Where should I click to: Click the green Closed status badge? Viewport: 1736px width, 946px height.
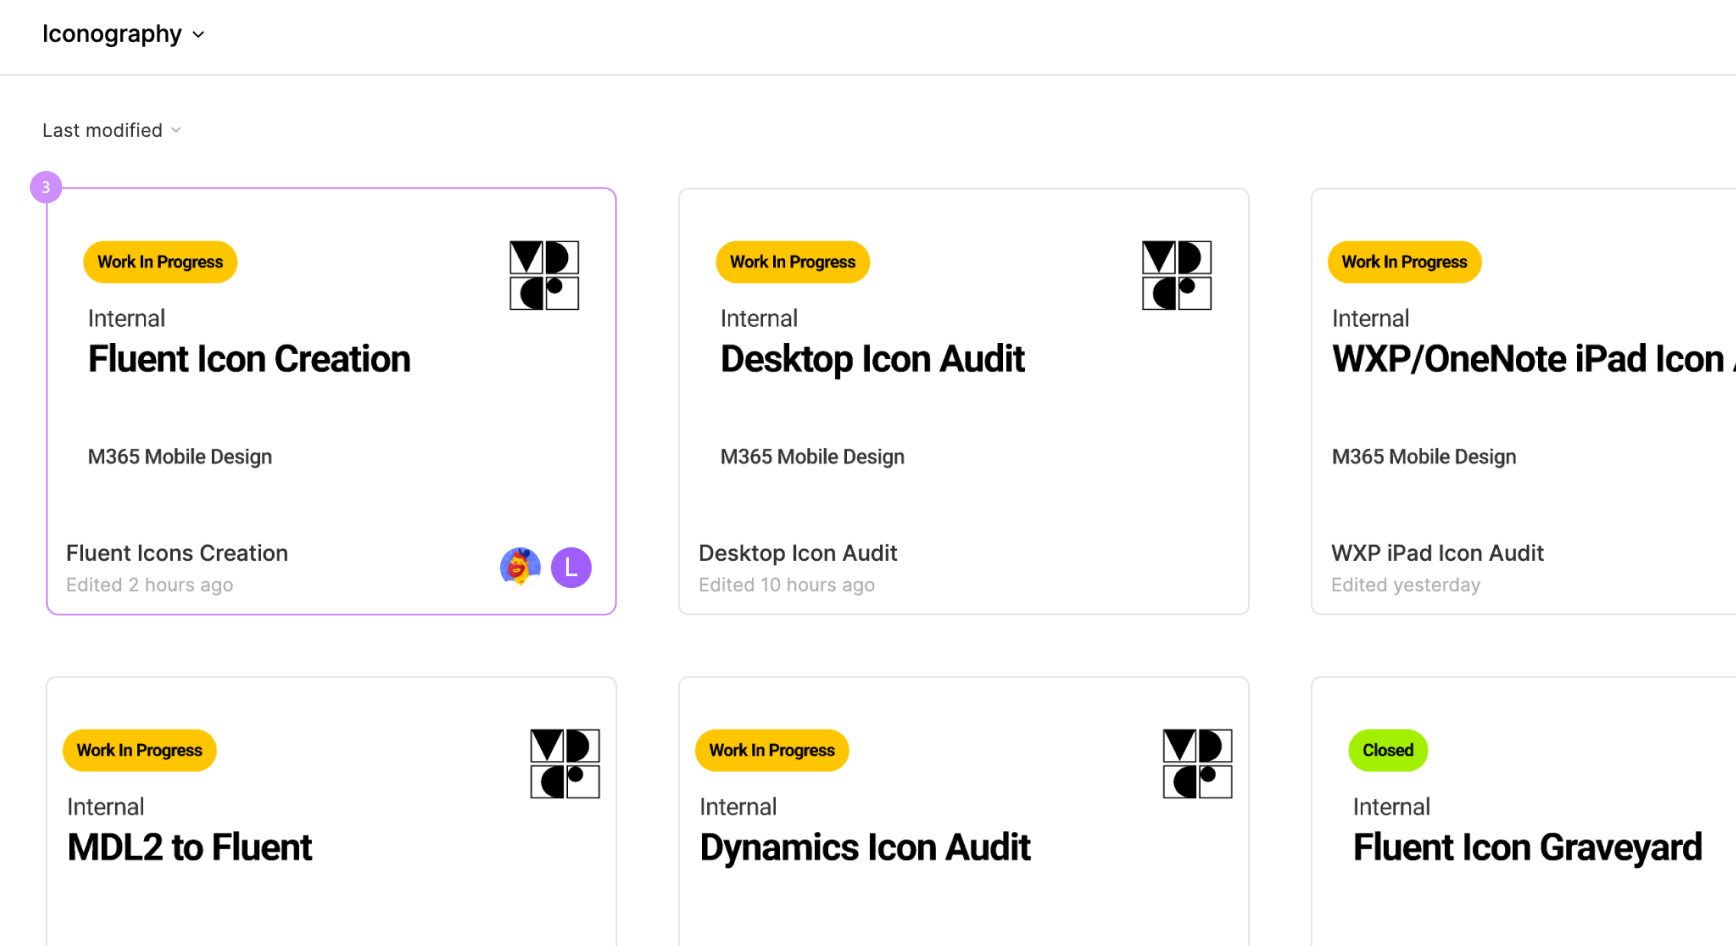(x=1387, y=750)
